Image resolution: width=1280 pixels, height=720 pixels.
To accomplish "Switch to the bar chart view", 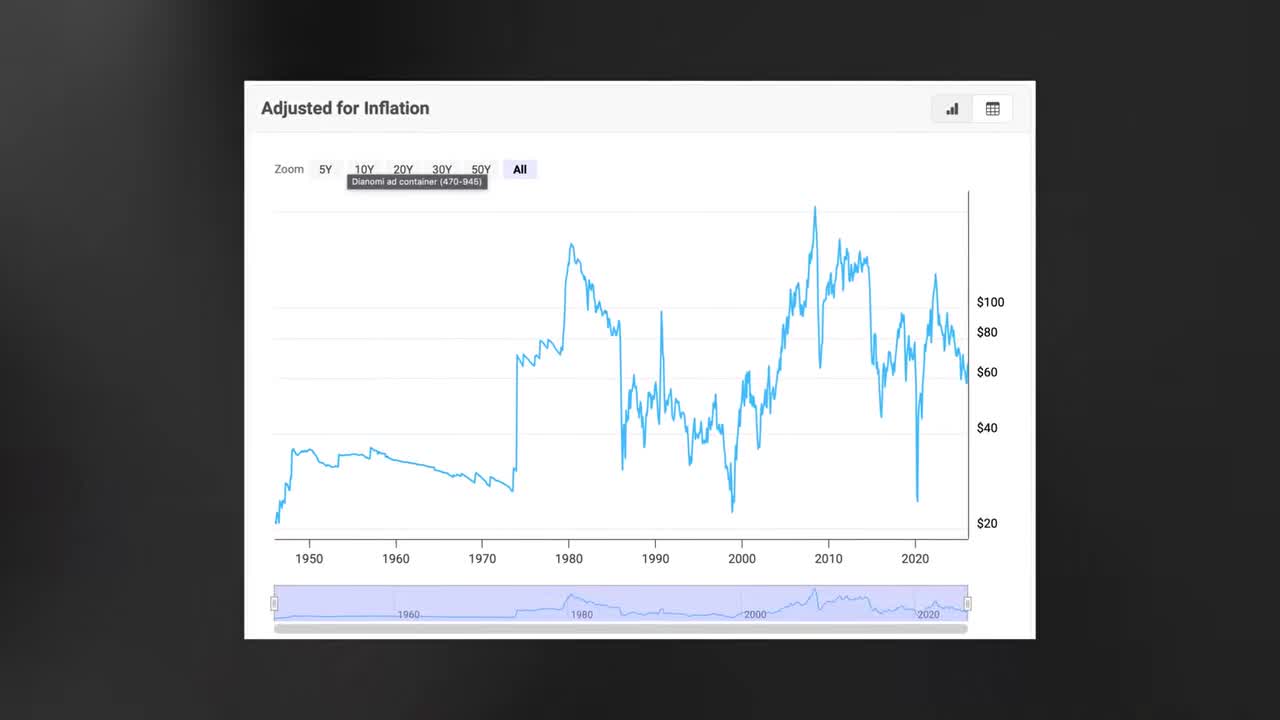I will click(x=951, y=109).
